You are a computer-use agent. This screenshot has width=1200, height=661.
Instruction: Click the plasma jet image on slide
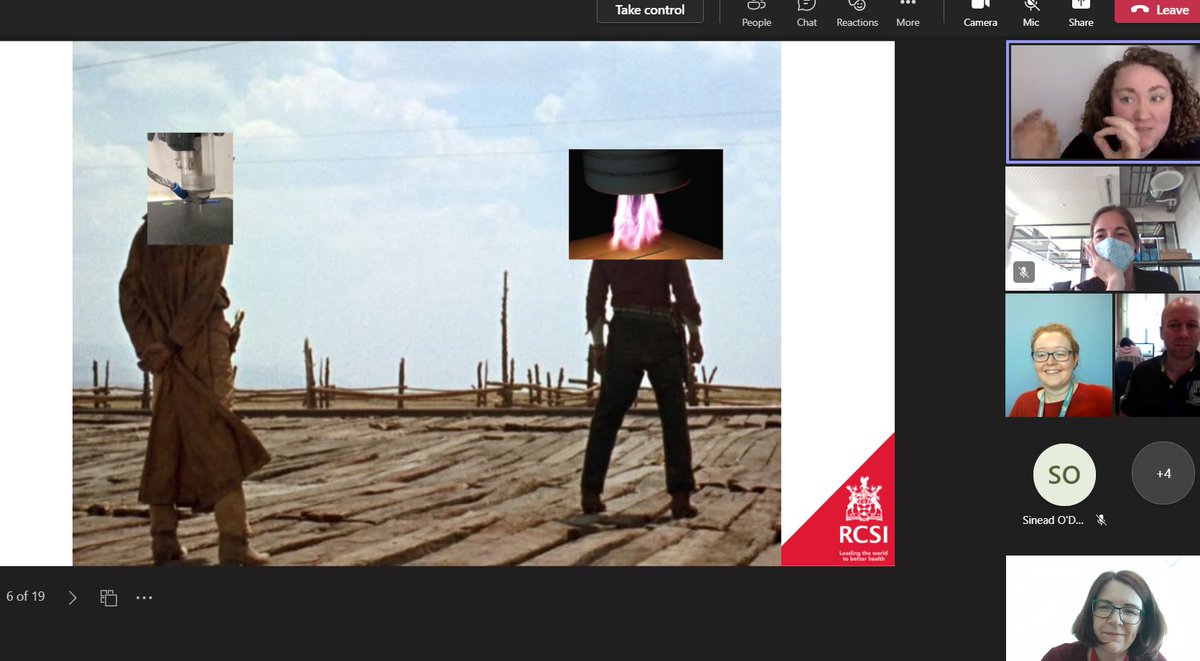pyautogui.click(x=645, y=204)
